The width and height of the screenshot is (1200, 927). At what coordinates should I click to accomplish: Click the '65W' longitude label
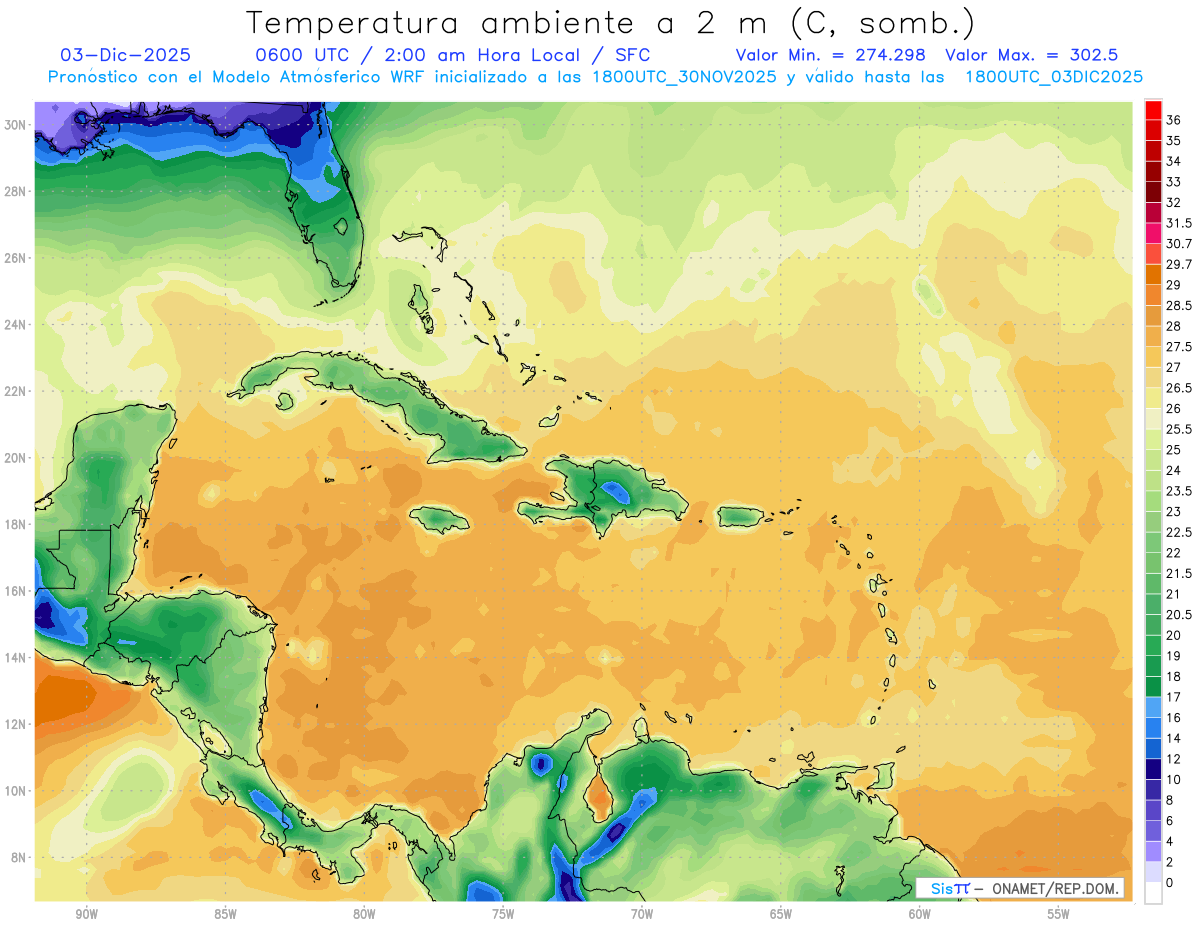tap(781, 914)
